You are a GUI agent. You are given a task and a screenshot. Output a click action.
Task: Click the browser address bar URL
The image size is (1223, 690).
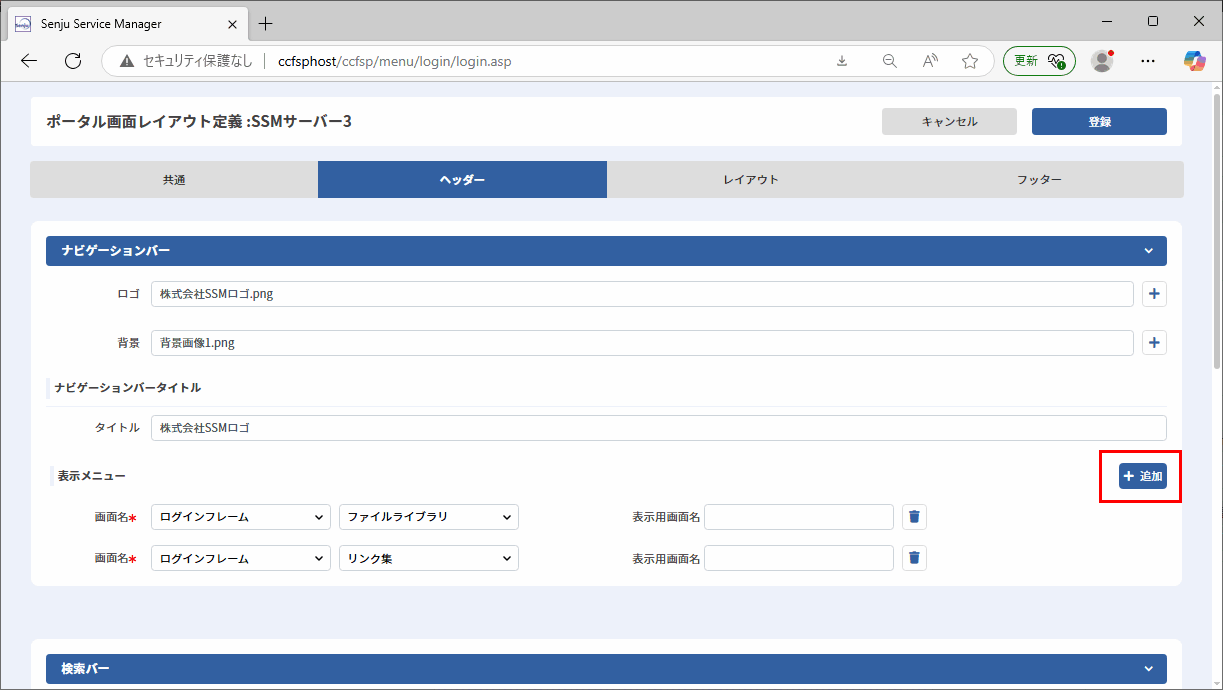click(395, 61)
